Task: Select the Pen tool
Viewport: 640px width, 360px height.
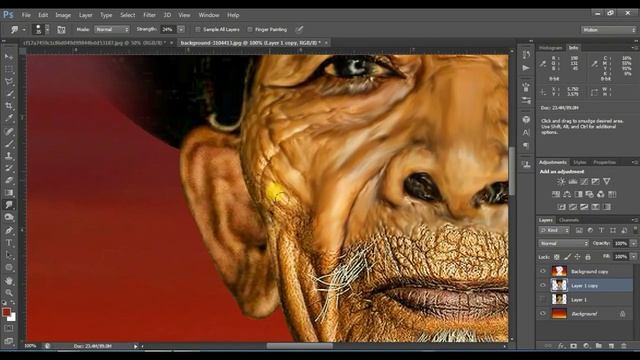Action: pos(9,231)
